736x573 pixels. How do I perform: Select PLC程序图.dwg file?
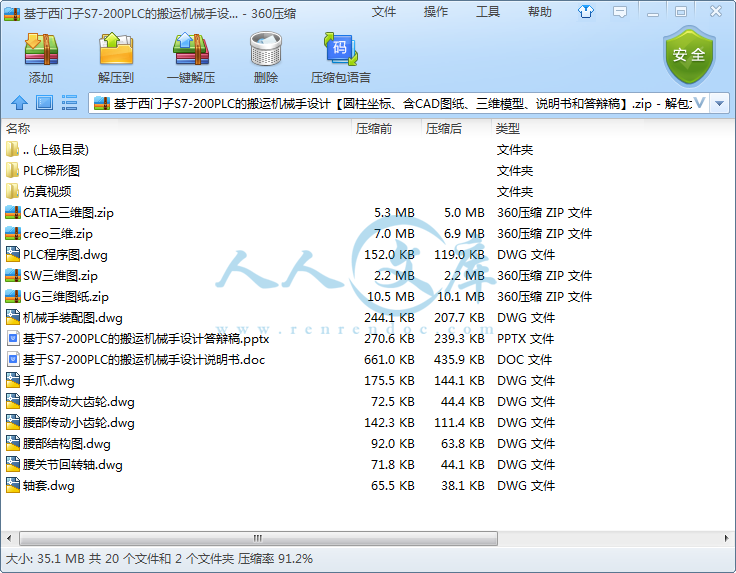point(65,254)
